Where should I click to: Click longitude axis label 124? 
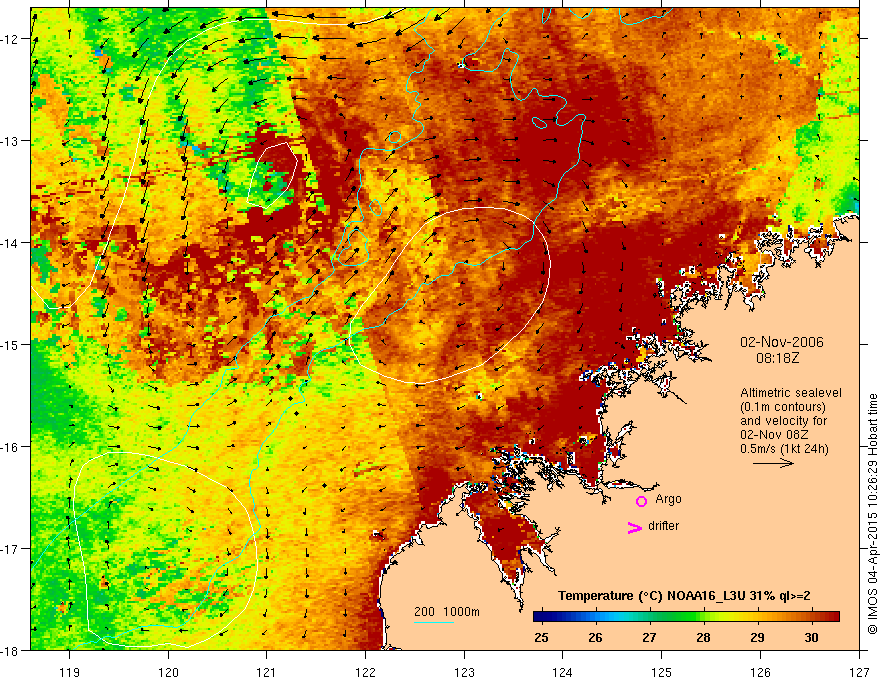pos(563,672)
